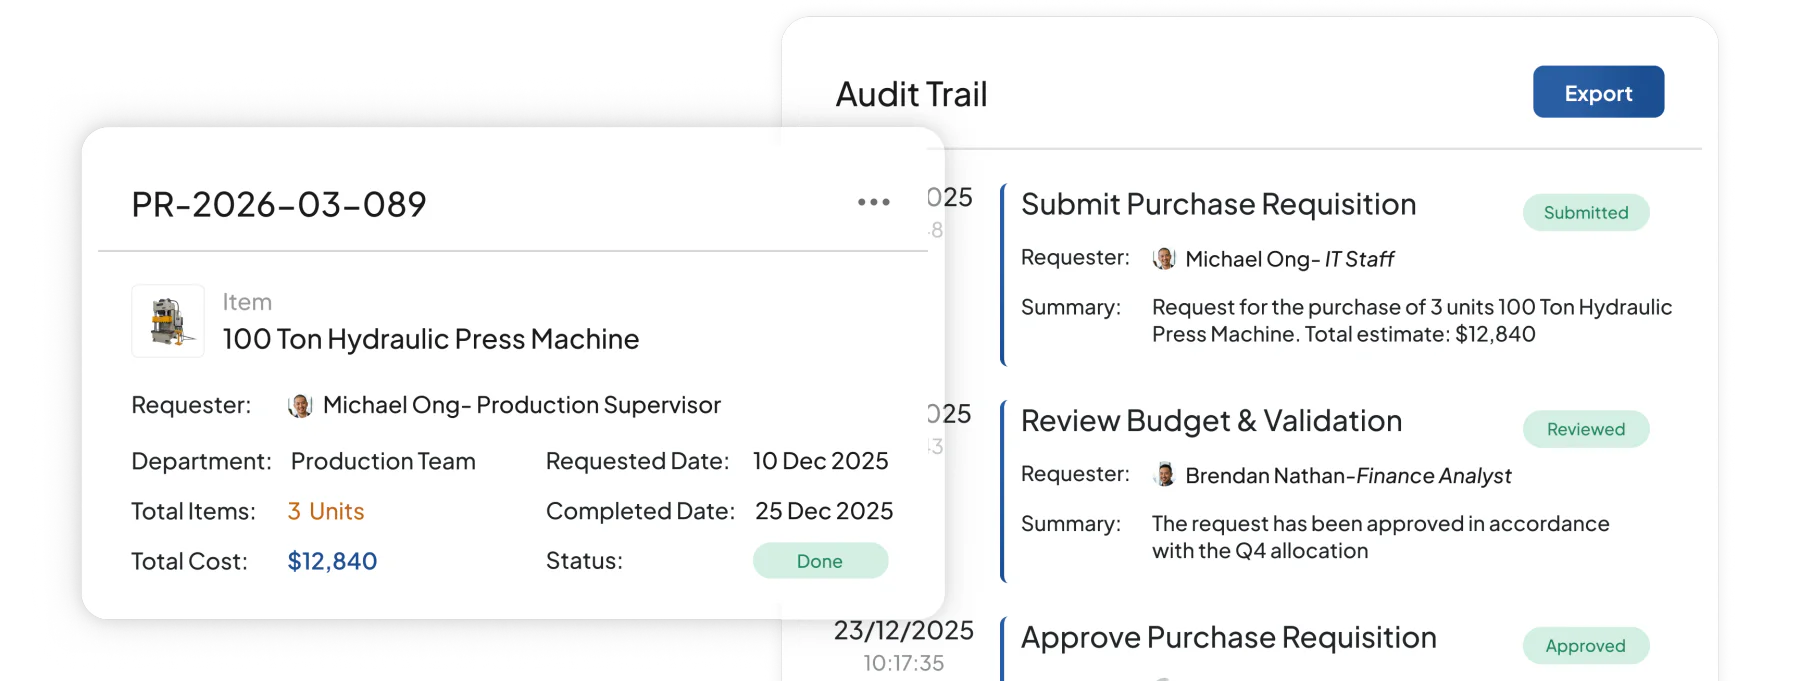The image size is (1800, 681).
Task: Click the Submitted status badge
Action: pyautogui.click(x=1586, y=212)
